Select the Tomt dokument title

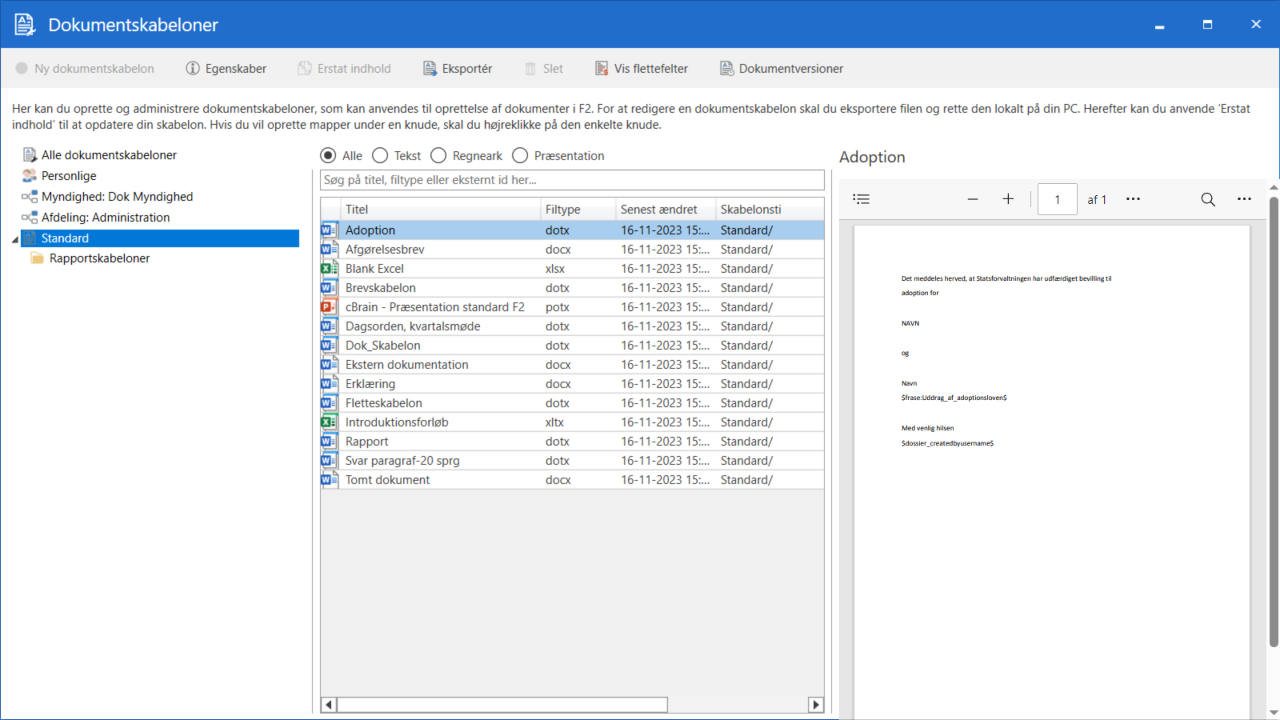click(x=387, y=480)
